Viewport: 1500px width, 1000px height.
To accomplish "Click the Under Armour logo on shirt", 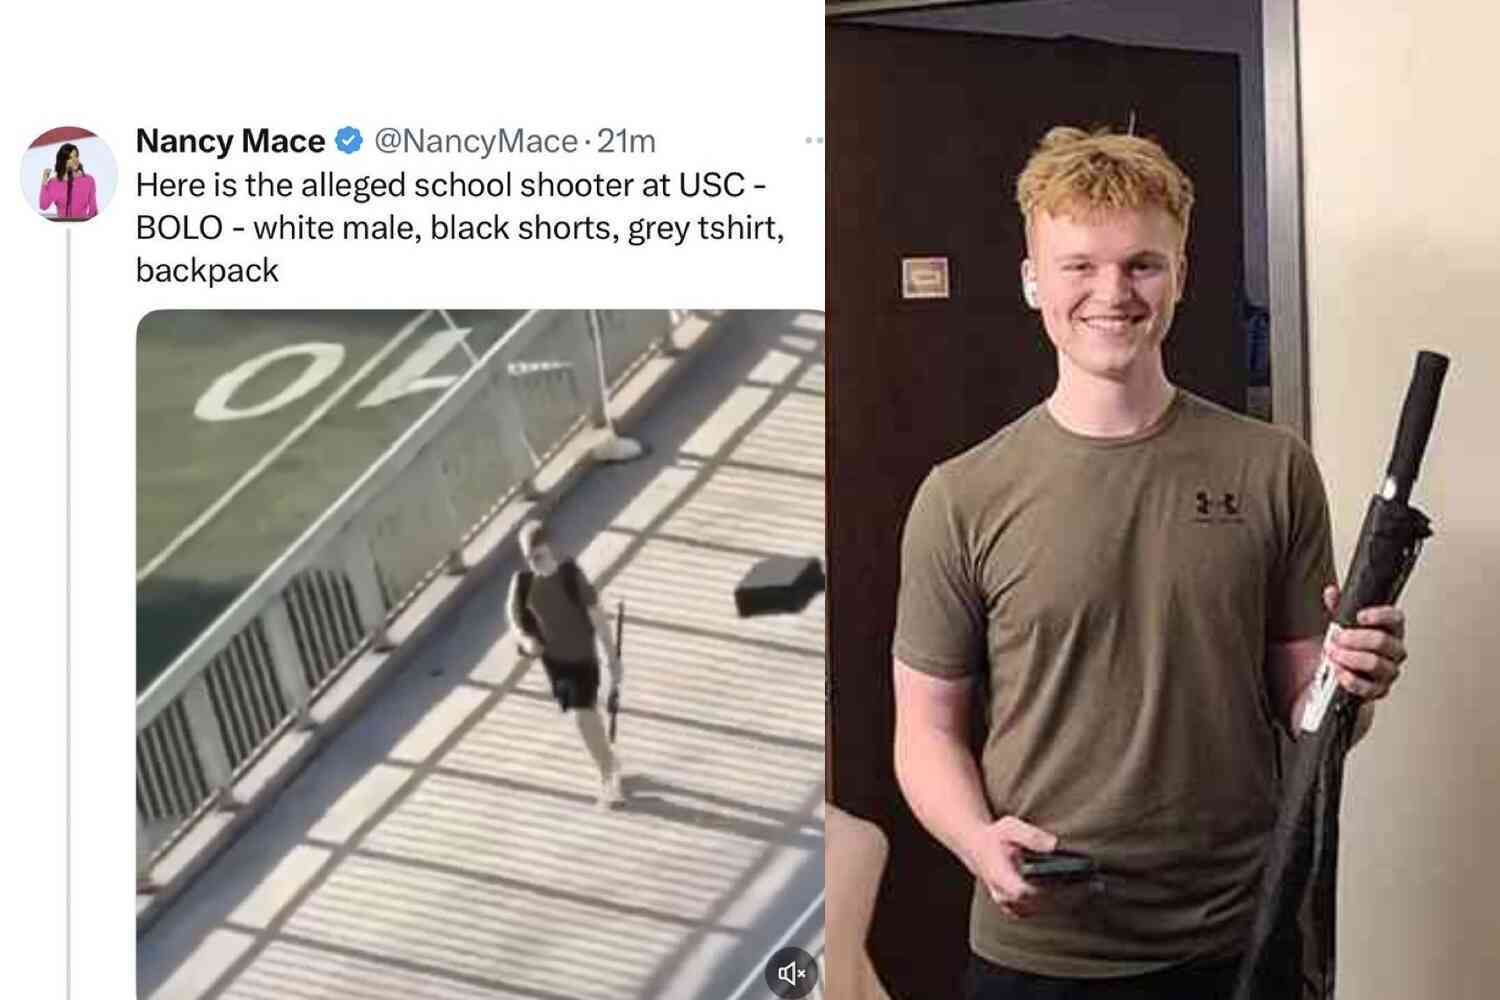I will point(1218,505).
